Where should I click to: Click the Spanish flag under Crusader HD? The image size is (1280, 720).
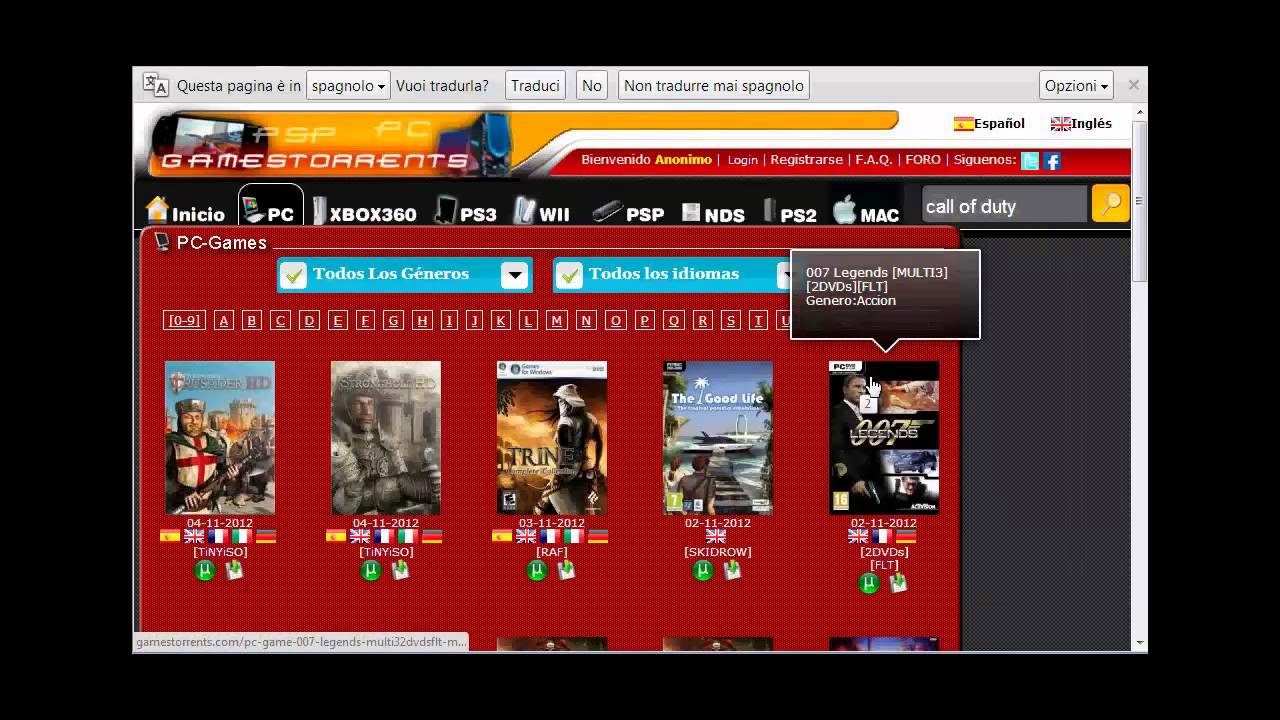click(x=170, y=536)
